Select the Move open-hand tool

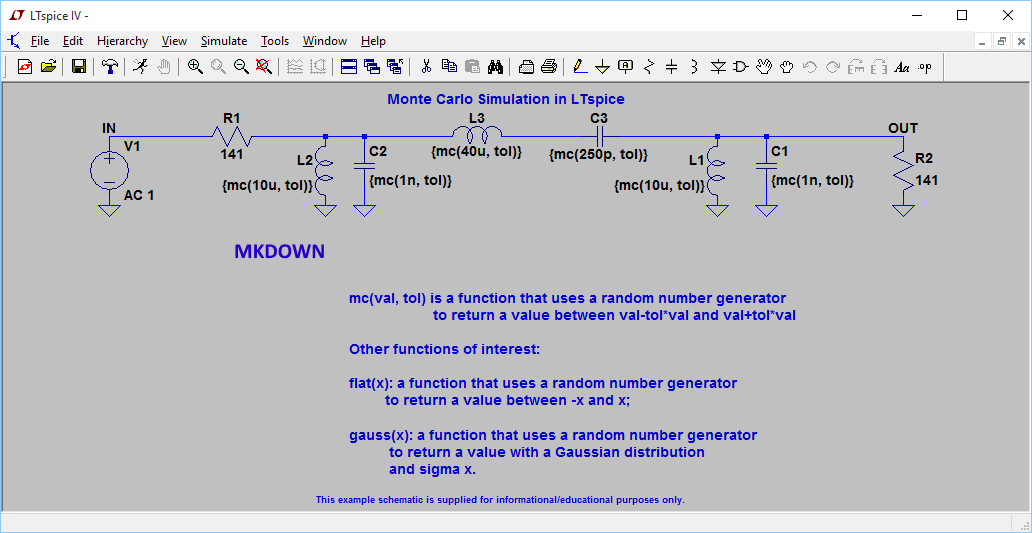[763, 66]
